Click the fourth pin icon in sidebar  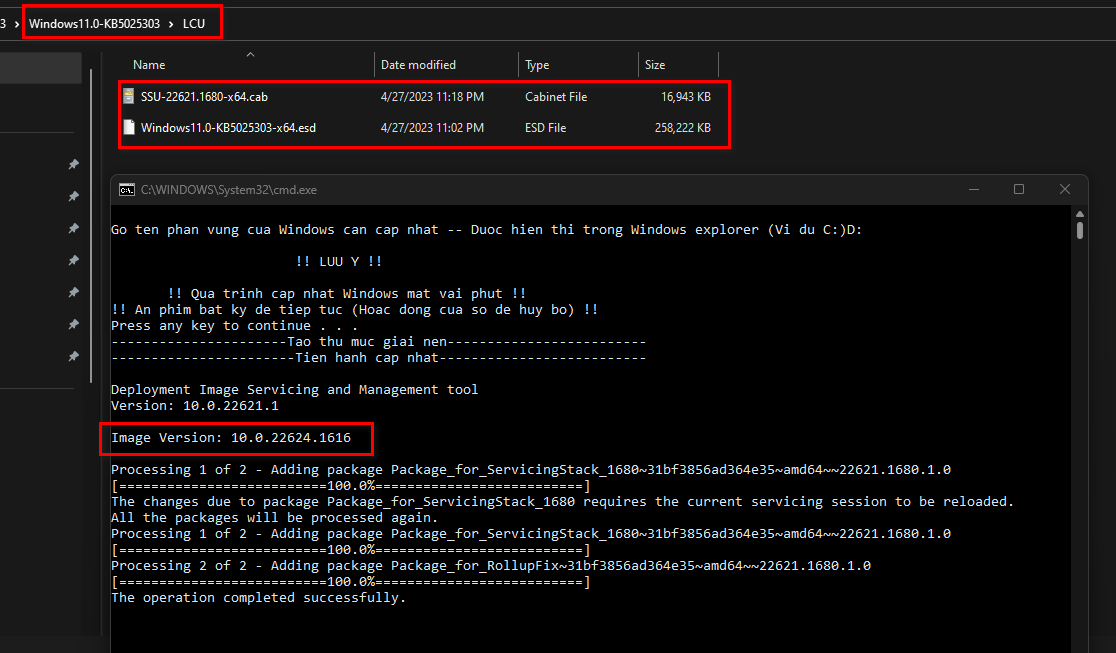[73, 261]
